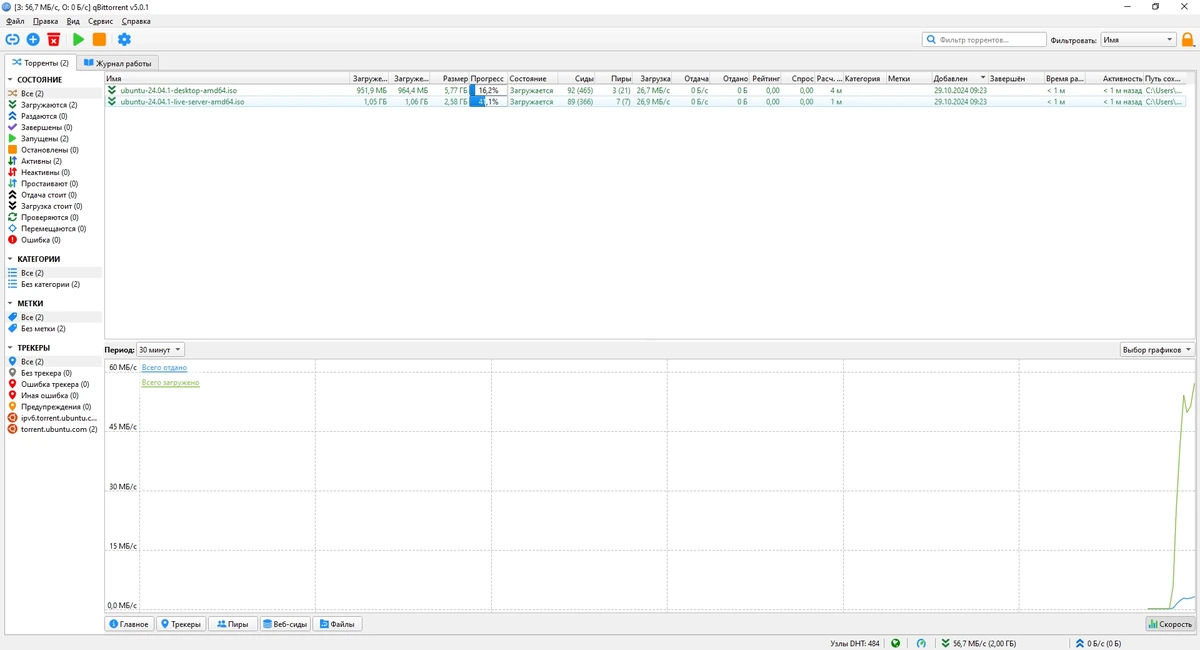Click the add torrent link toolbar icon
Image resolution: width=1200 pixels, height=650 pixels.
[x=12, y=39]
